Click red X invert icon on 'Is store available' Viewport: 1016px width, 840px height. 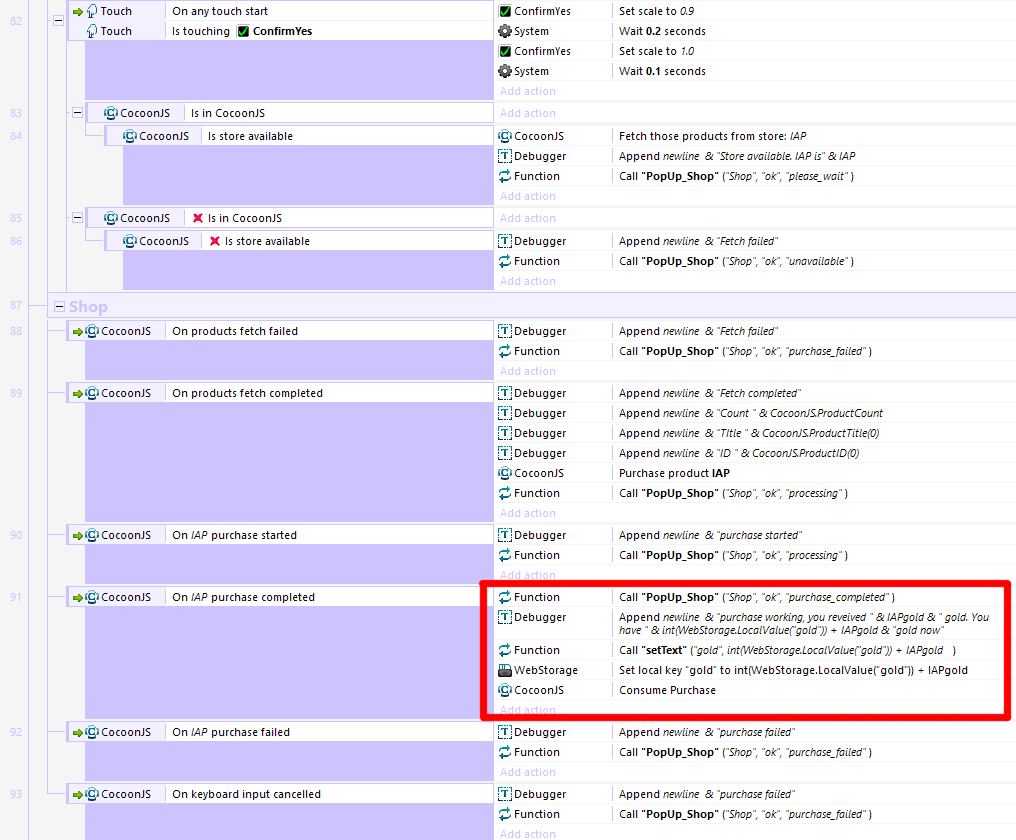[x=215, y=241]
